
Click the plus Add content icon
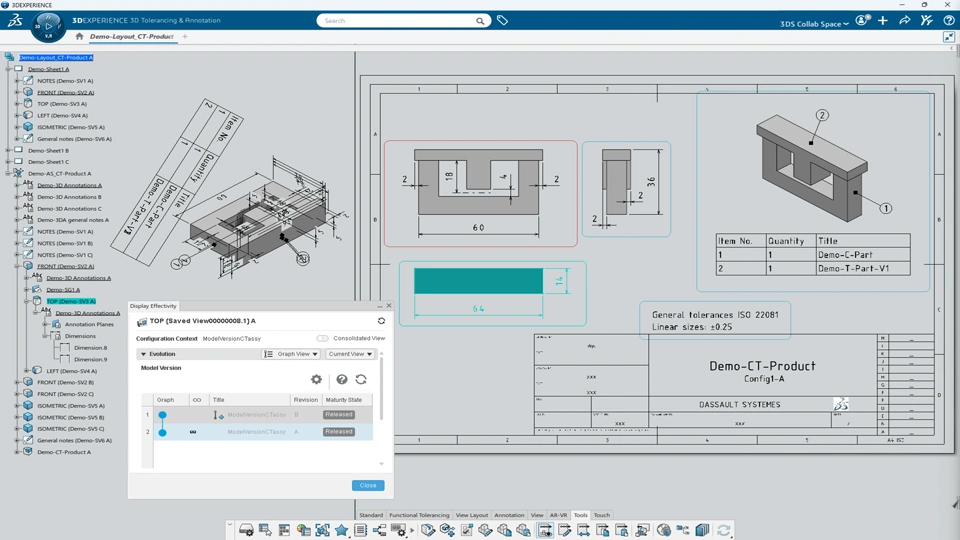click(883, 20)
